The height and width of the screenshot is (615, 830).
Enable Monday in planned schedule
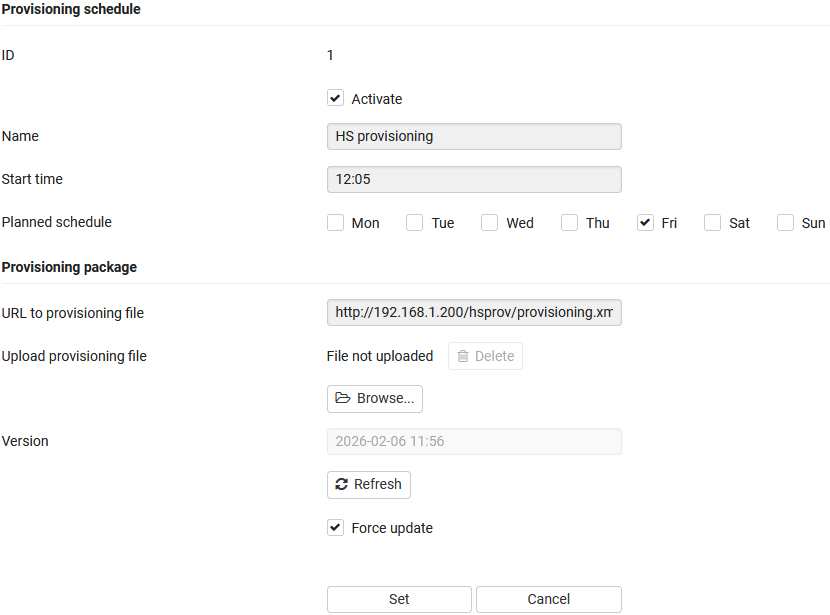[x=336, y=223]
